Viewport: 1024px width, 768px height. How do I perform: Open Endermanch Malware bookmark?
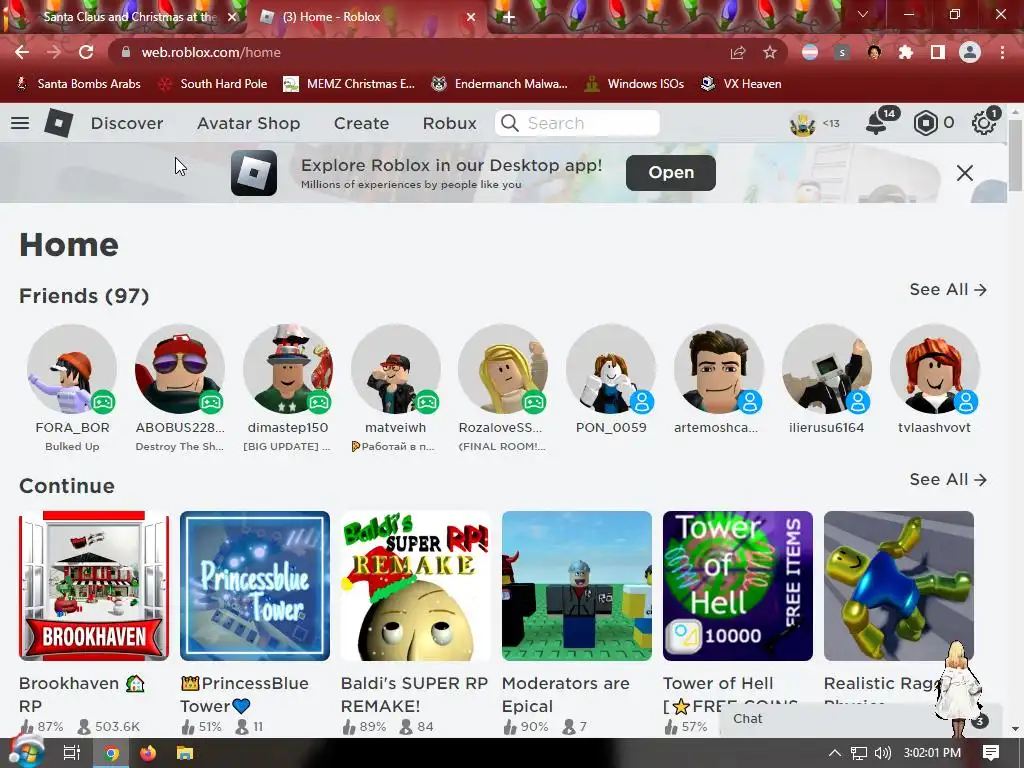tap(500, 84)
